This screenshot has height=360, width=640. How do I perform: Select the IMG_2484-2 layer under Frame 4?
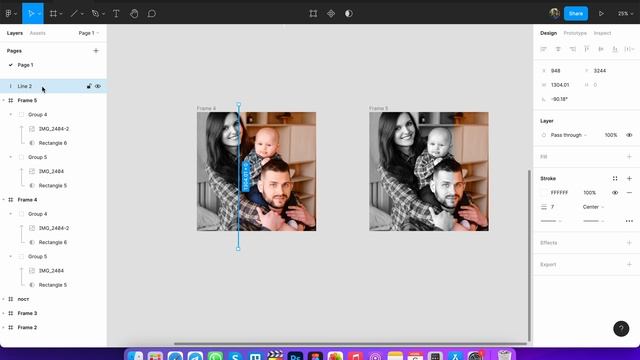[x=53, y=228]
